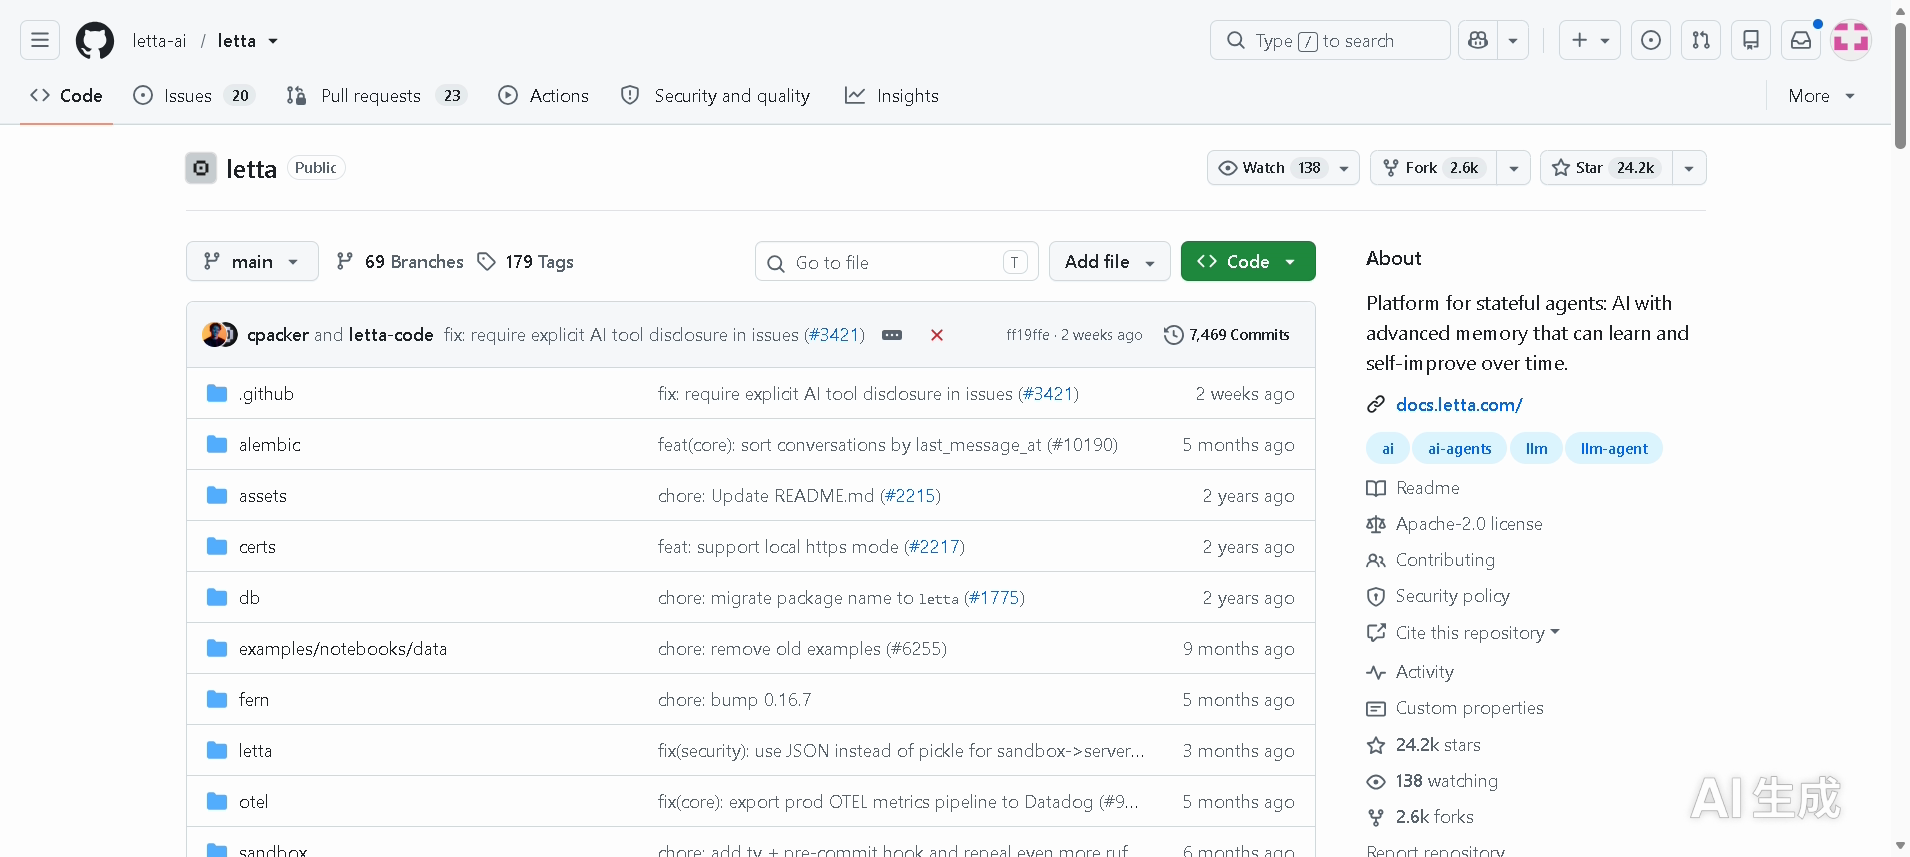Click the folder icon for assets
The width and height of the screenshot is (1910, 857).
(x=217, y=495)
